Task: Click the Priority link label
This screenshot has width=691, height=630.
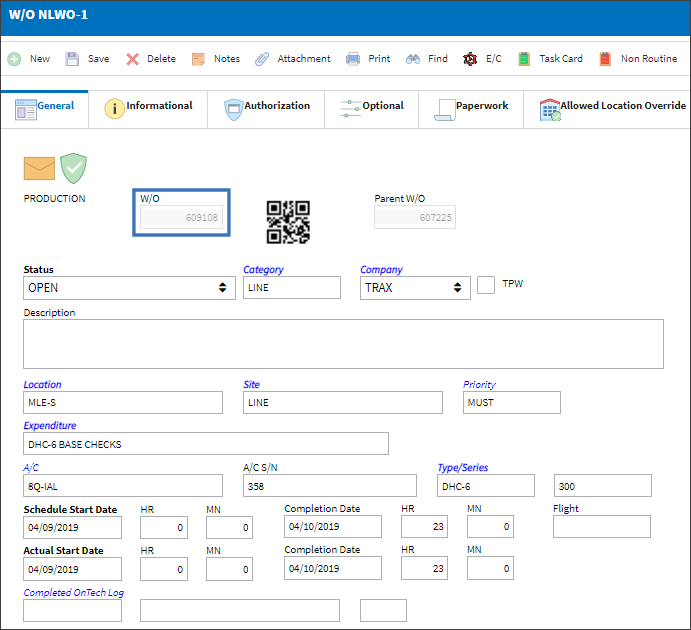Action: [479, 385]
